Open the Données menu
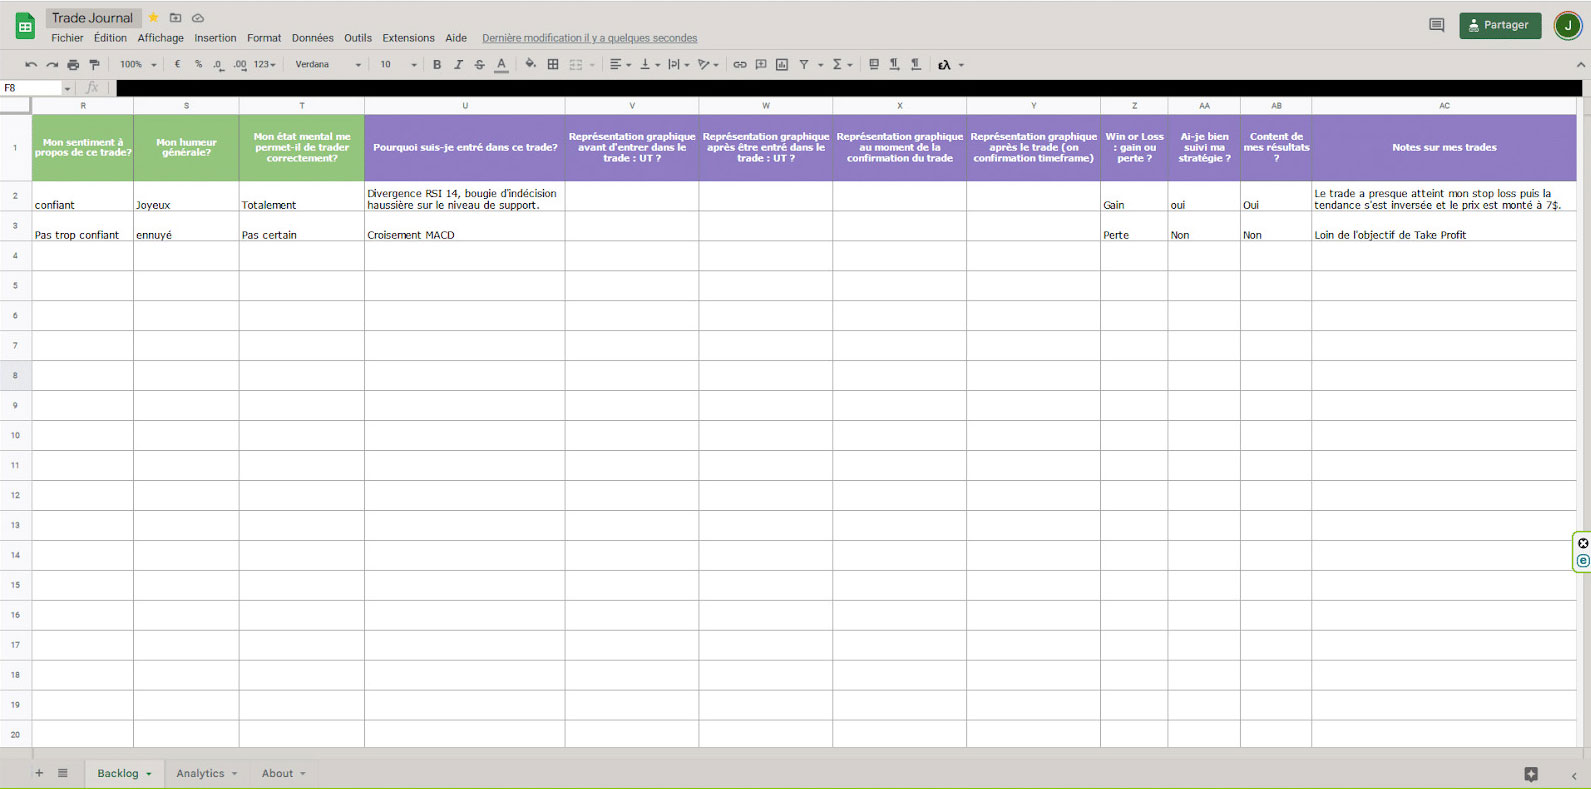This screenshot has width=1591, height=789. (x=312, y=38)
